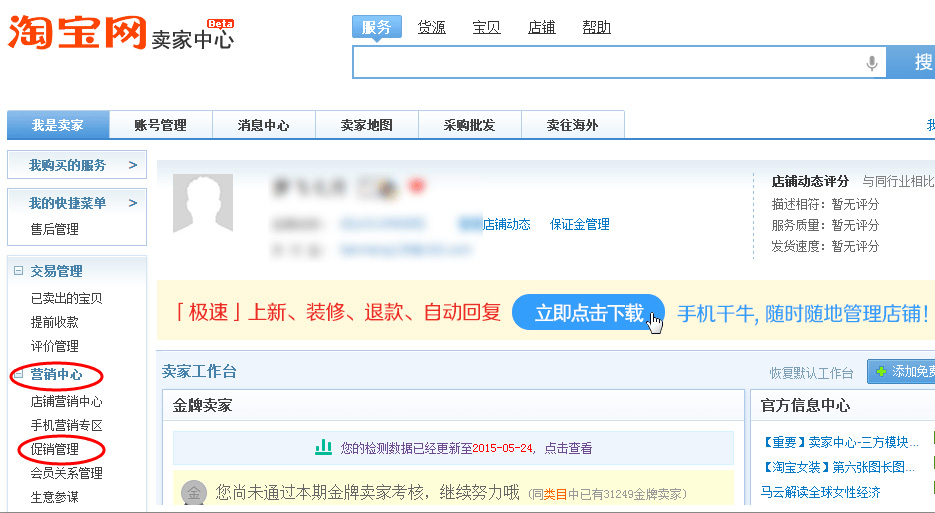Click the 服务质量: 暂无评分 line
Viewport: 935px width, 513px height.
825,225
